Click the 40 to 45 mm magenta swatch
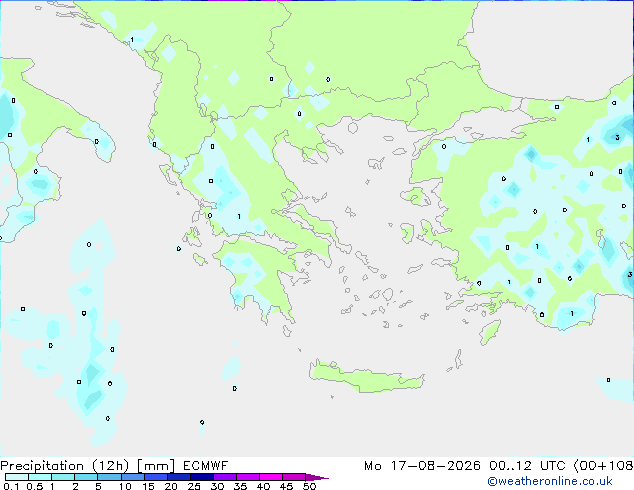 271,477
